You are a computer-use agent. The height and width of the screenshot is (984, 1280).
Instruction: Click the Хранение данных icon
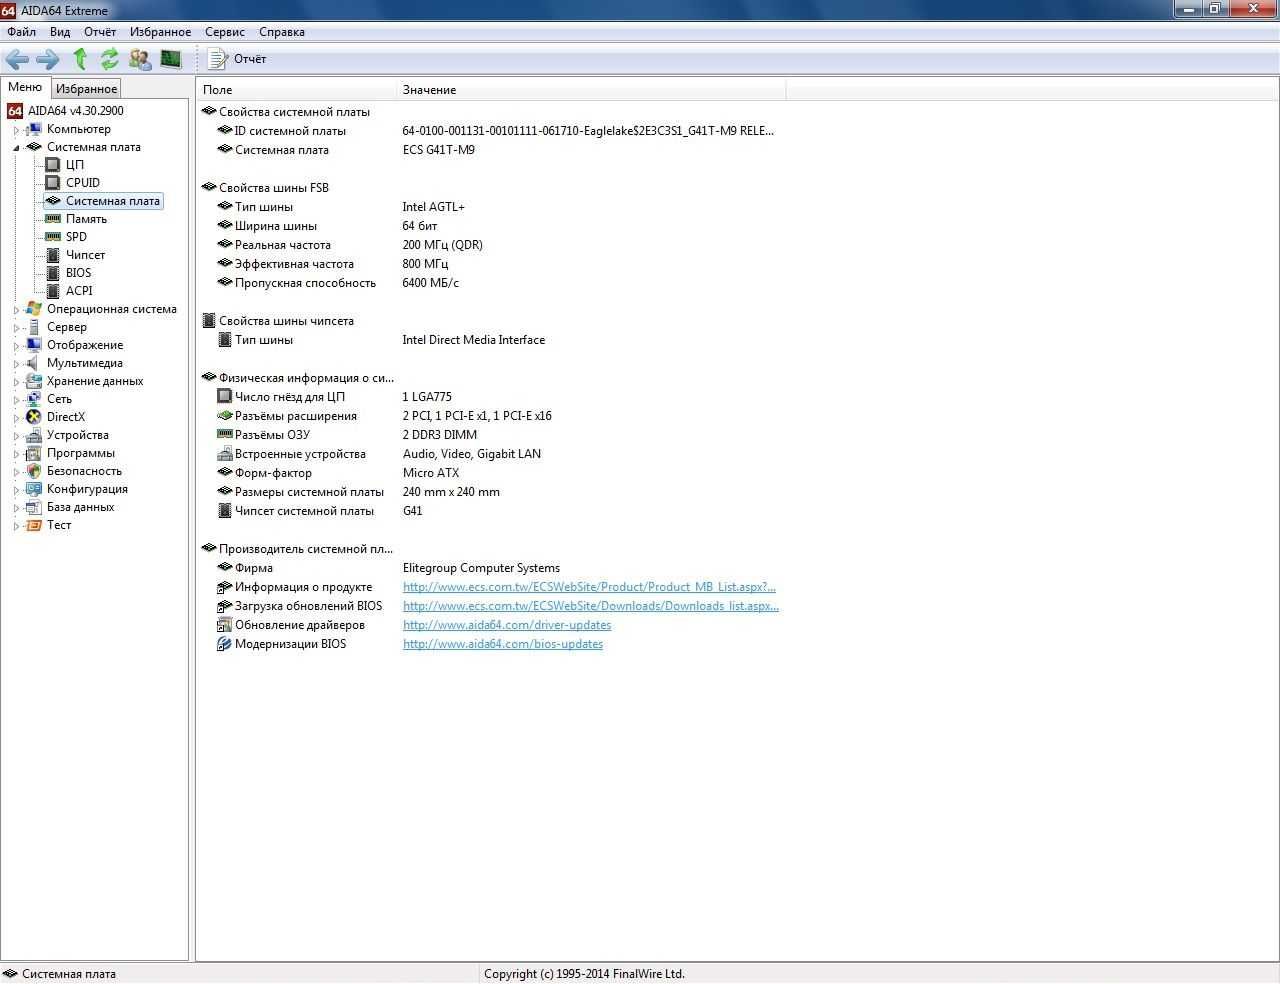point(34,381)
